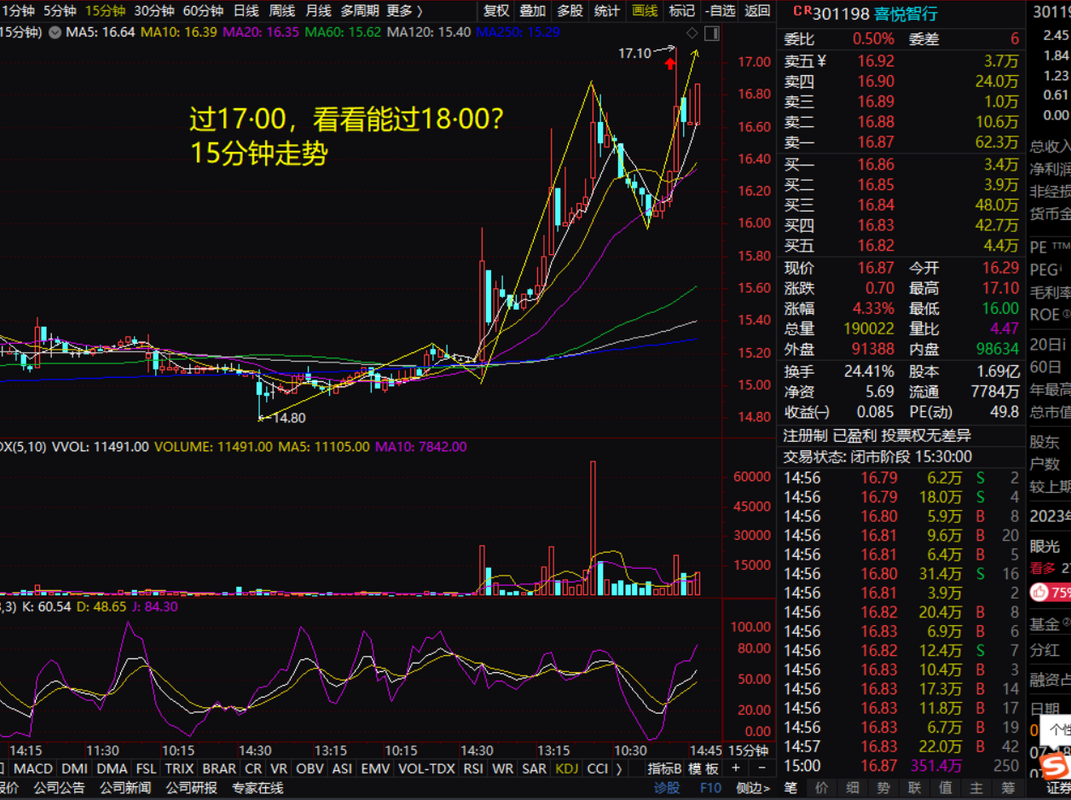Viewport: 1071px width, 800px height.
Task: Select the CR indicator
Action: click(x=253, y=769)
